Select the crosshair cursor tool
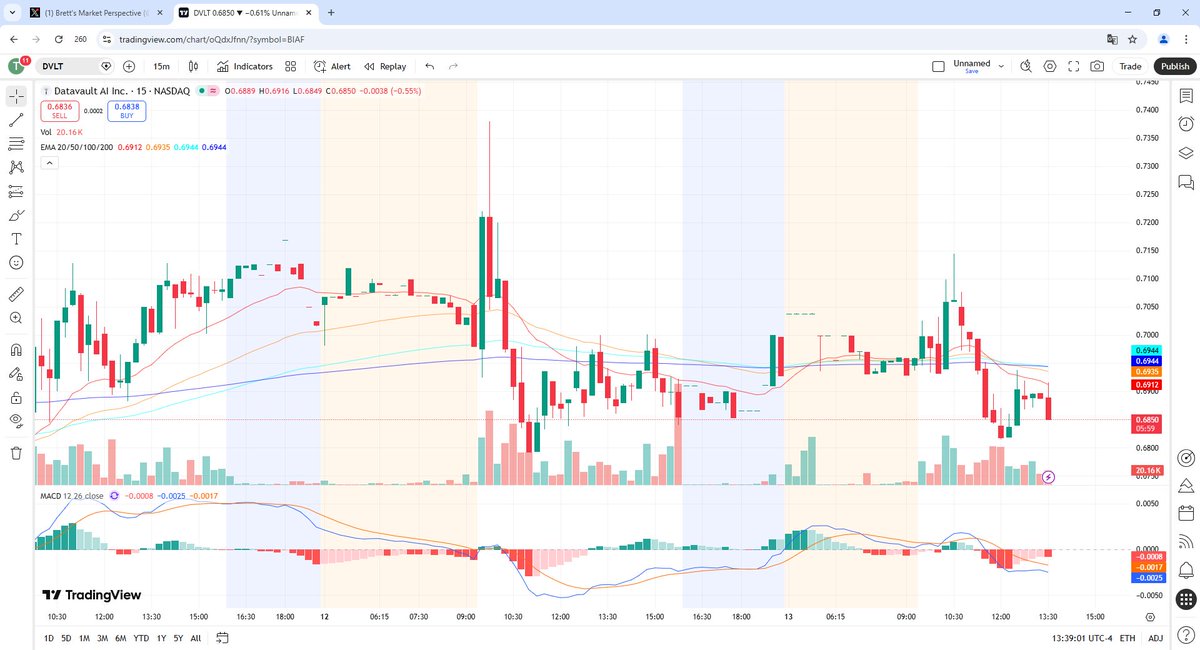The image size is (1200, 650). pos(16,96)
